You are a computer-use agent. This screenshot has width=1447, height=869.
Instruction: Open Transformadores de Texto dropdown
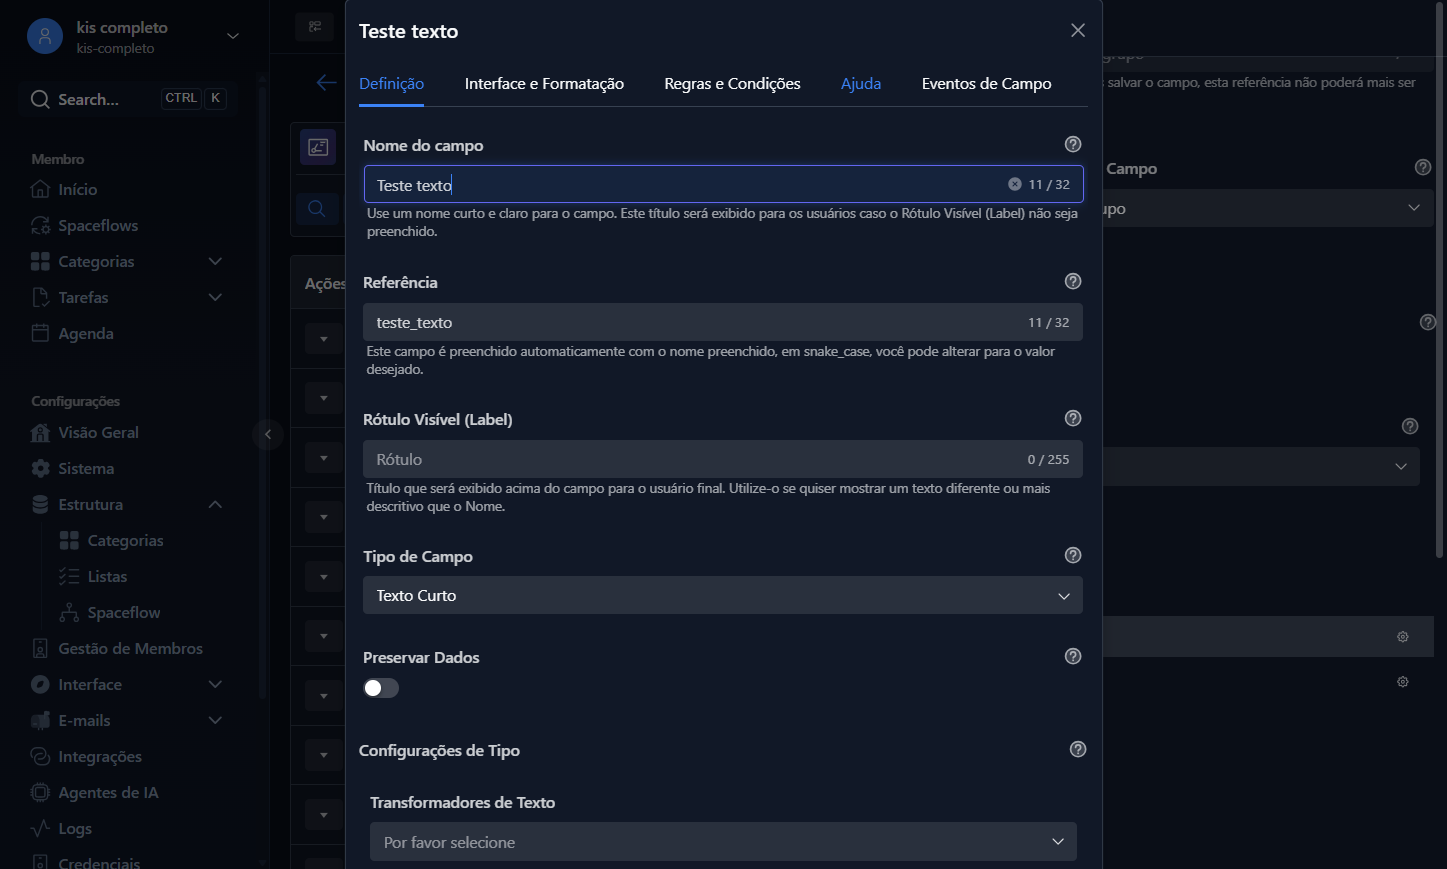(x=723, y=842)
